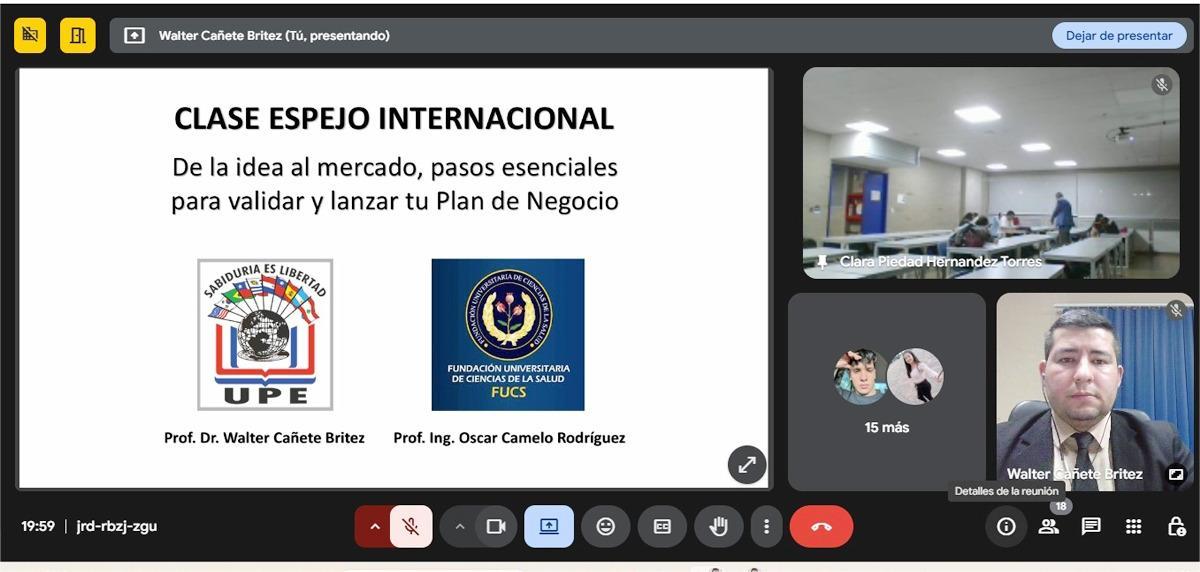Click the yellow door icon at top

click(x=77, y=35)
